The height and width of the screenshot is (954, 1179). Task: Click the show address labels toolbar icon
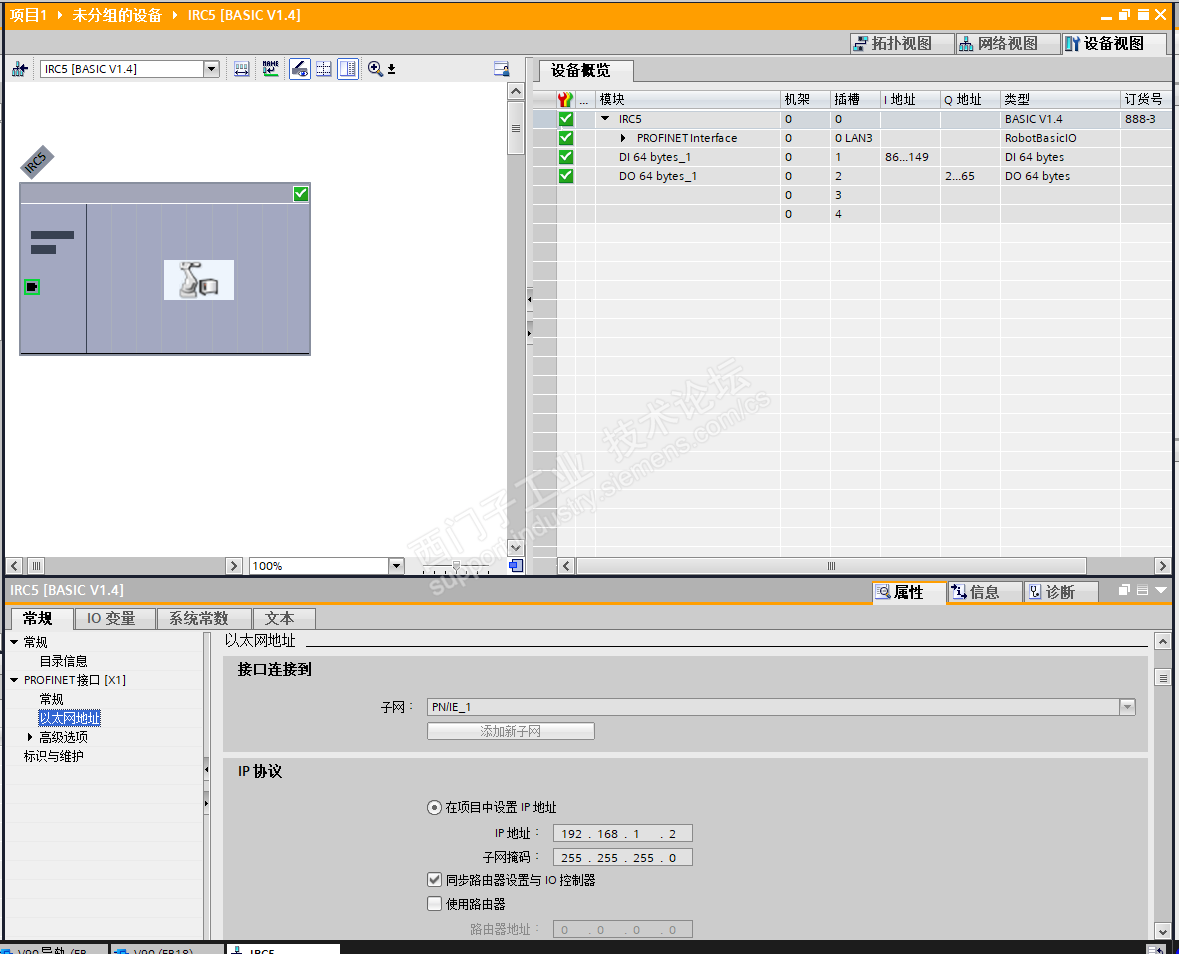[x=241, y=69]
